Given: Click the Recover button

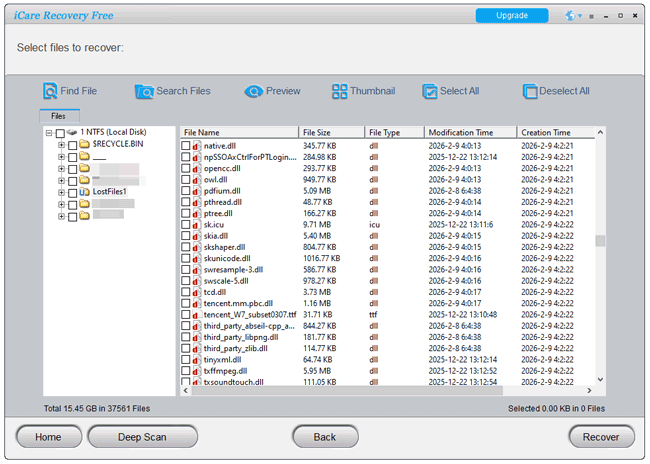Looking at the screenshot, I should 601,437.
